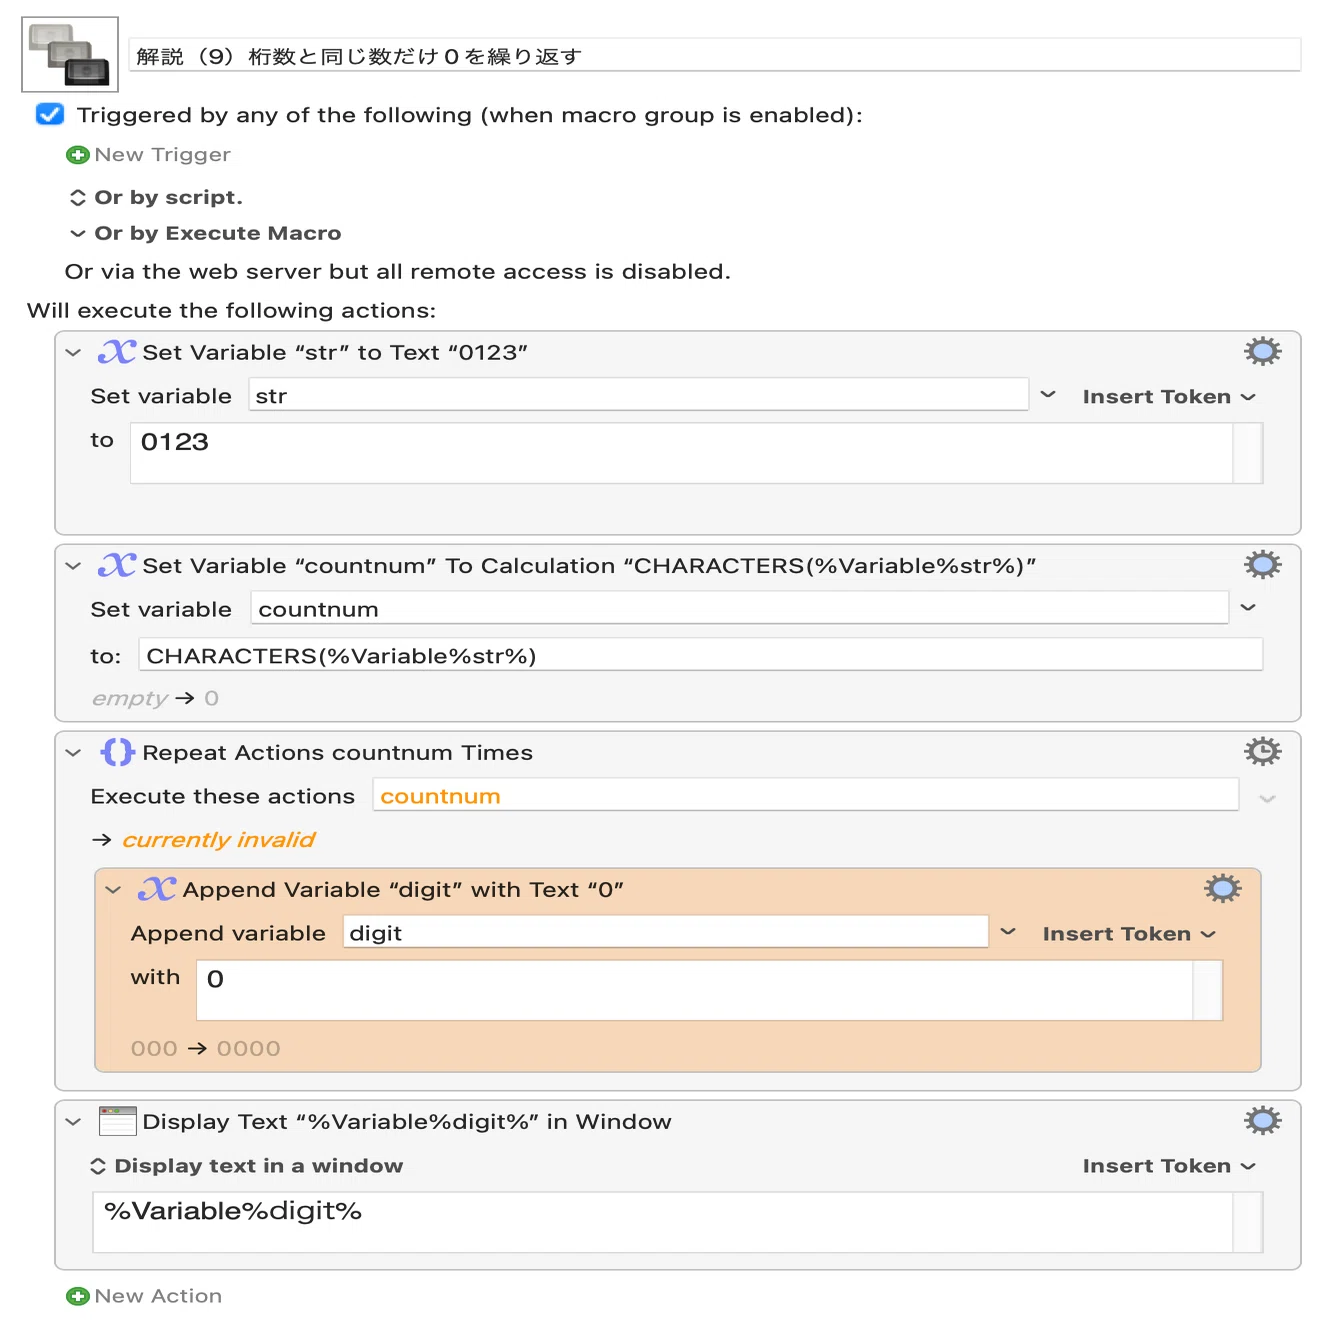Screen dimensions: 1322x1322
Task: Open Insert Token menu in Display Text action
Action: coord(1169,1166)
